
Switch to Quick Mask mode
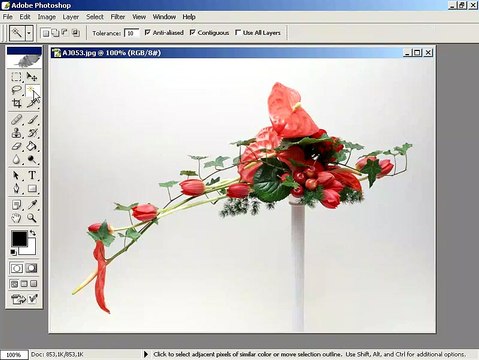(x=32, y=268)
